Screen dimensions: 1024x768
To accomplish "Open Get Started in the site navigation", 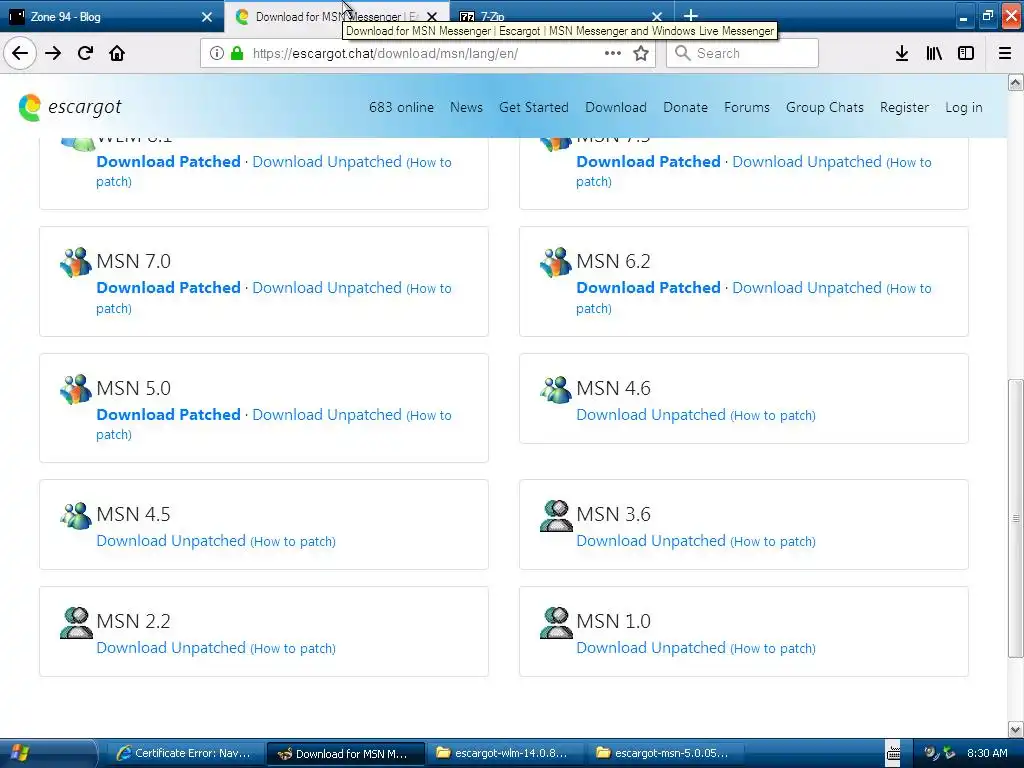I will (534, 107).
